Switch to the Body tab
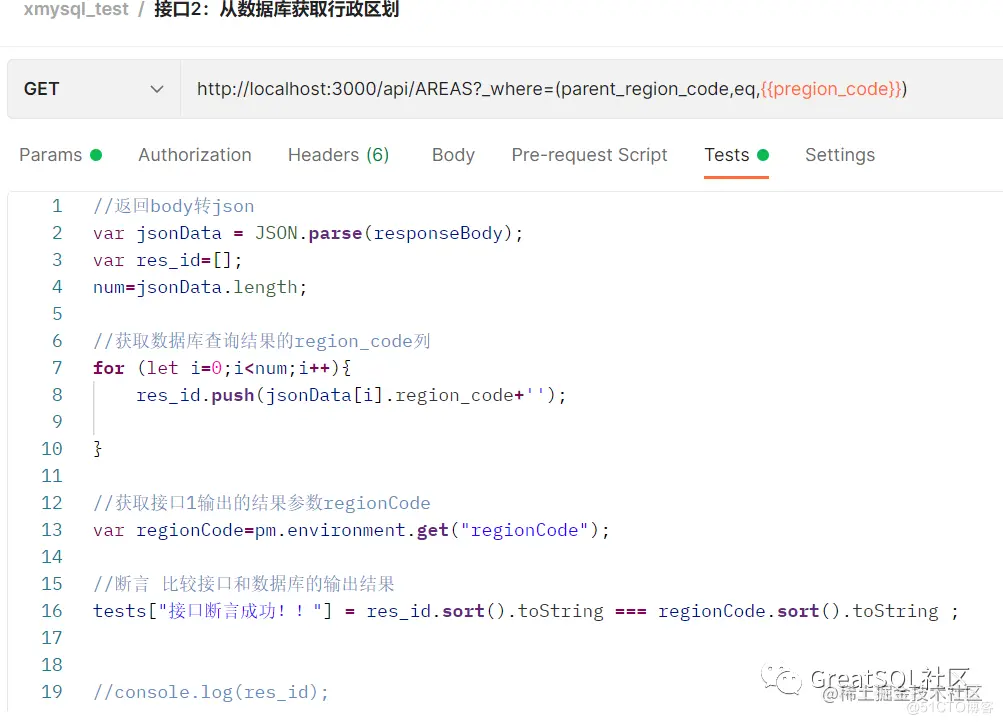Viewport: 1003px width, 724px height. pyautogui.click(x=454, y=155)
